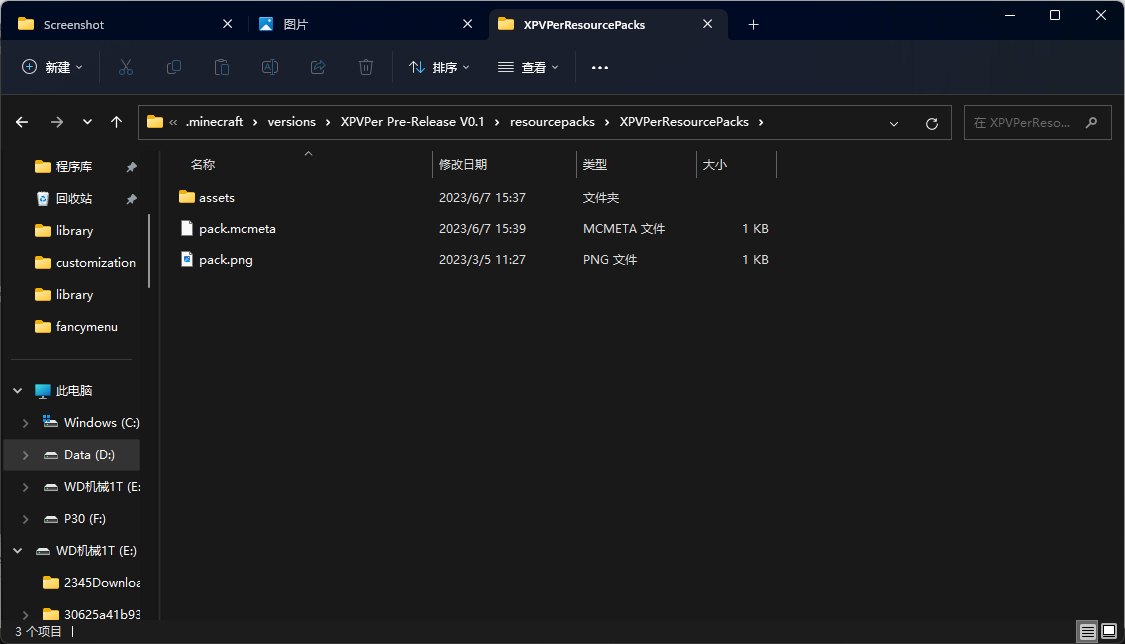Select the pack.png file icon

(187, 260)
